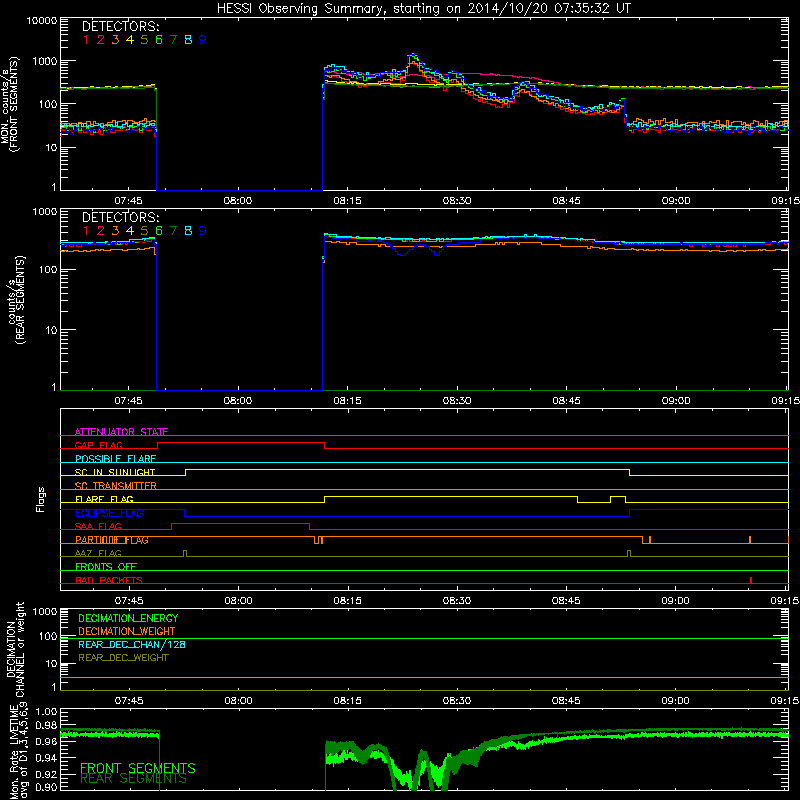Select magenta detector 2 in front segments legend
800x800 pixels.
(x=101, y=39)
